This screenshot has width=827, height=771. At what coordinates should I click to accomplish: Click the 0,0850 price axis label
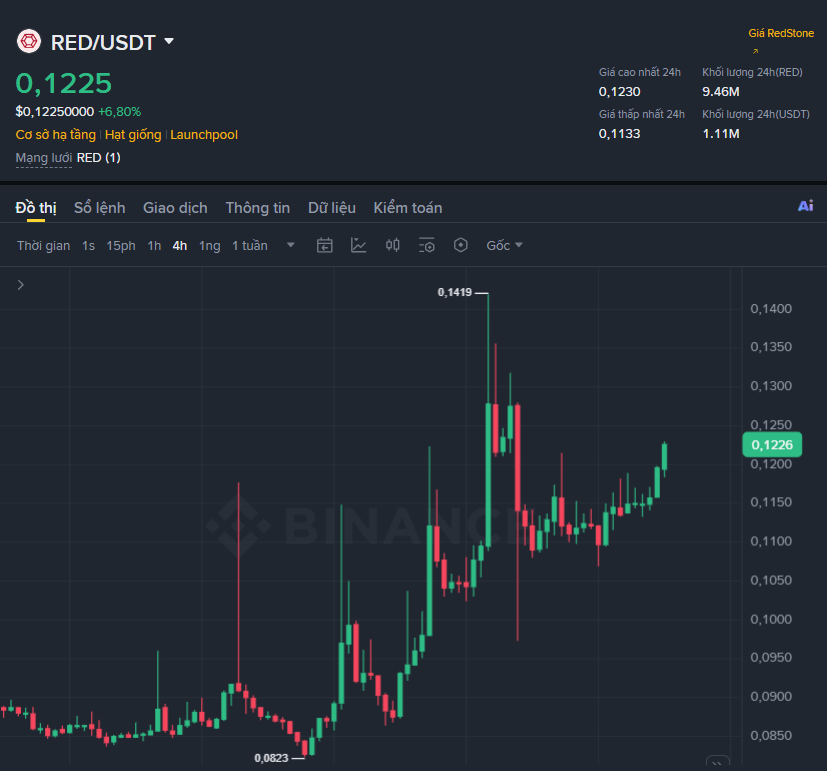(771, 735)
